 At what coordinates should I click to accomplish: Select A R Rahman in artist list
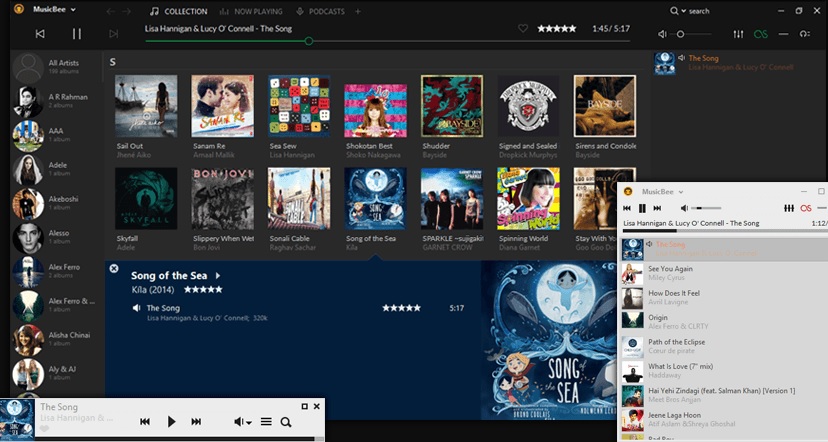tap(57, 101)
